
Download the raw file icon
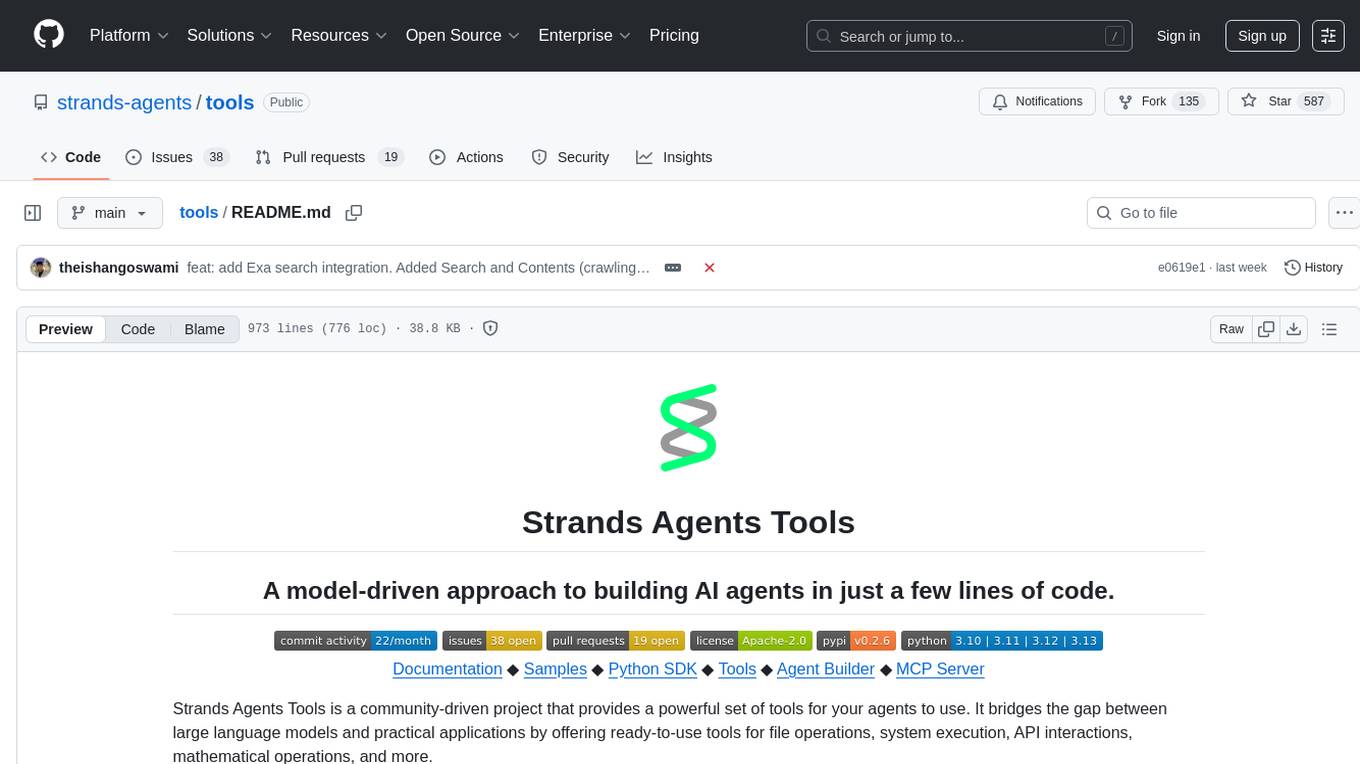pos(1293,329)
